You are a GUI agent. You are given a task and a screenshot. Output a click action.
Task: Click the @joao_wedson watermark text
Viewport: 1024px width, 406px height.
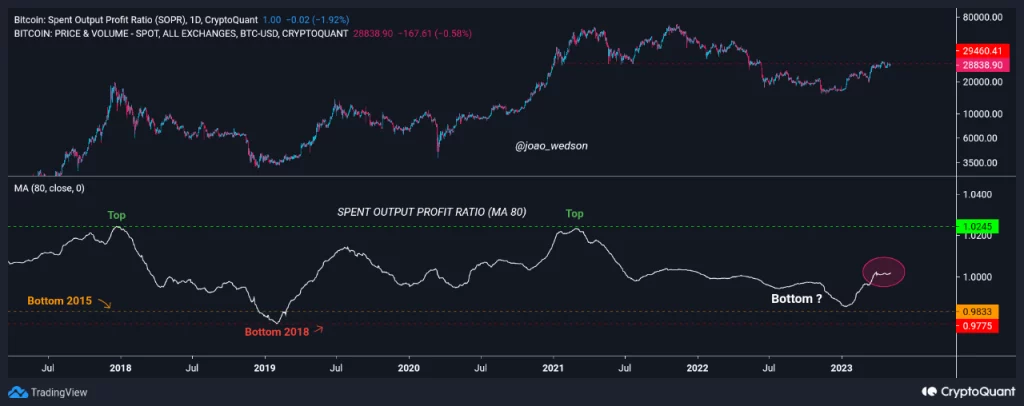549,146
